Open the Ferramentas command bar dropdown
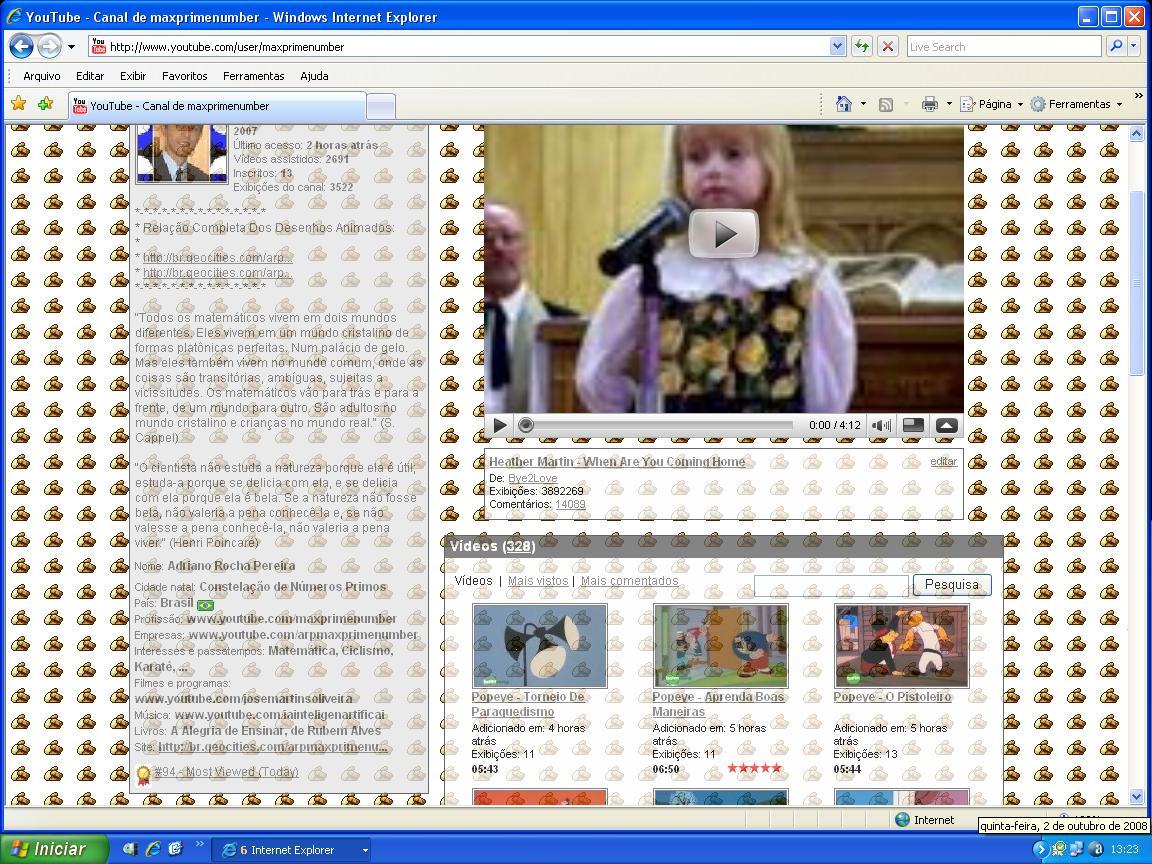 click(1076, 104)
